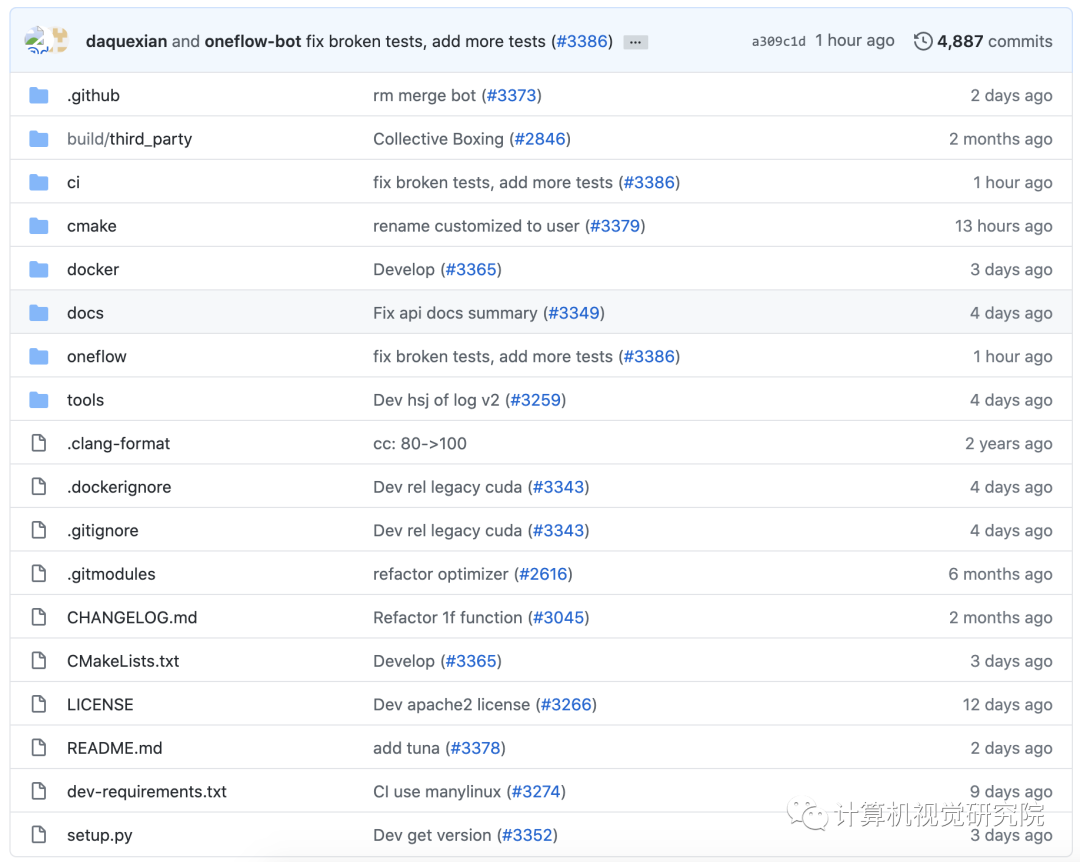Open the daquexian author profile
The width and height of the screenshot is (1080, 862).
126,41
